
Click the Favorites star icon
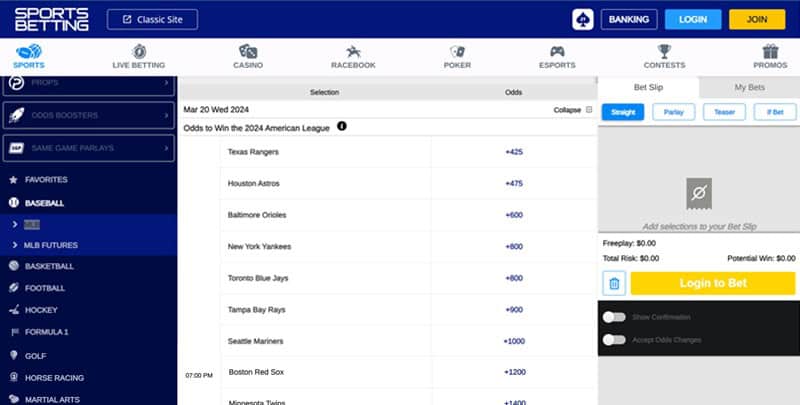[x=13, y=180]
